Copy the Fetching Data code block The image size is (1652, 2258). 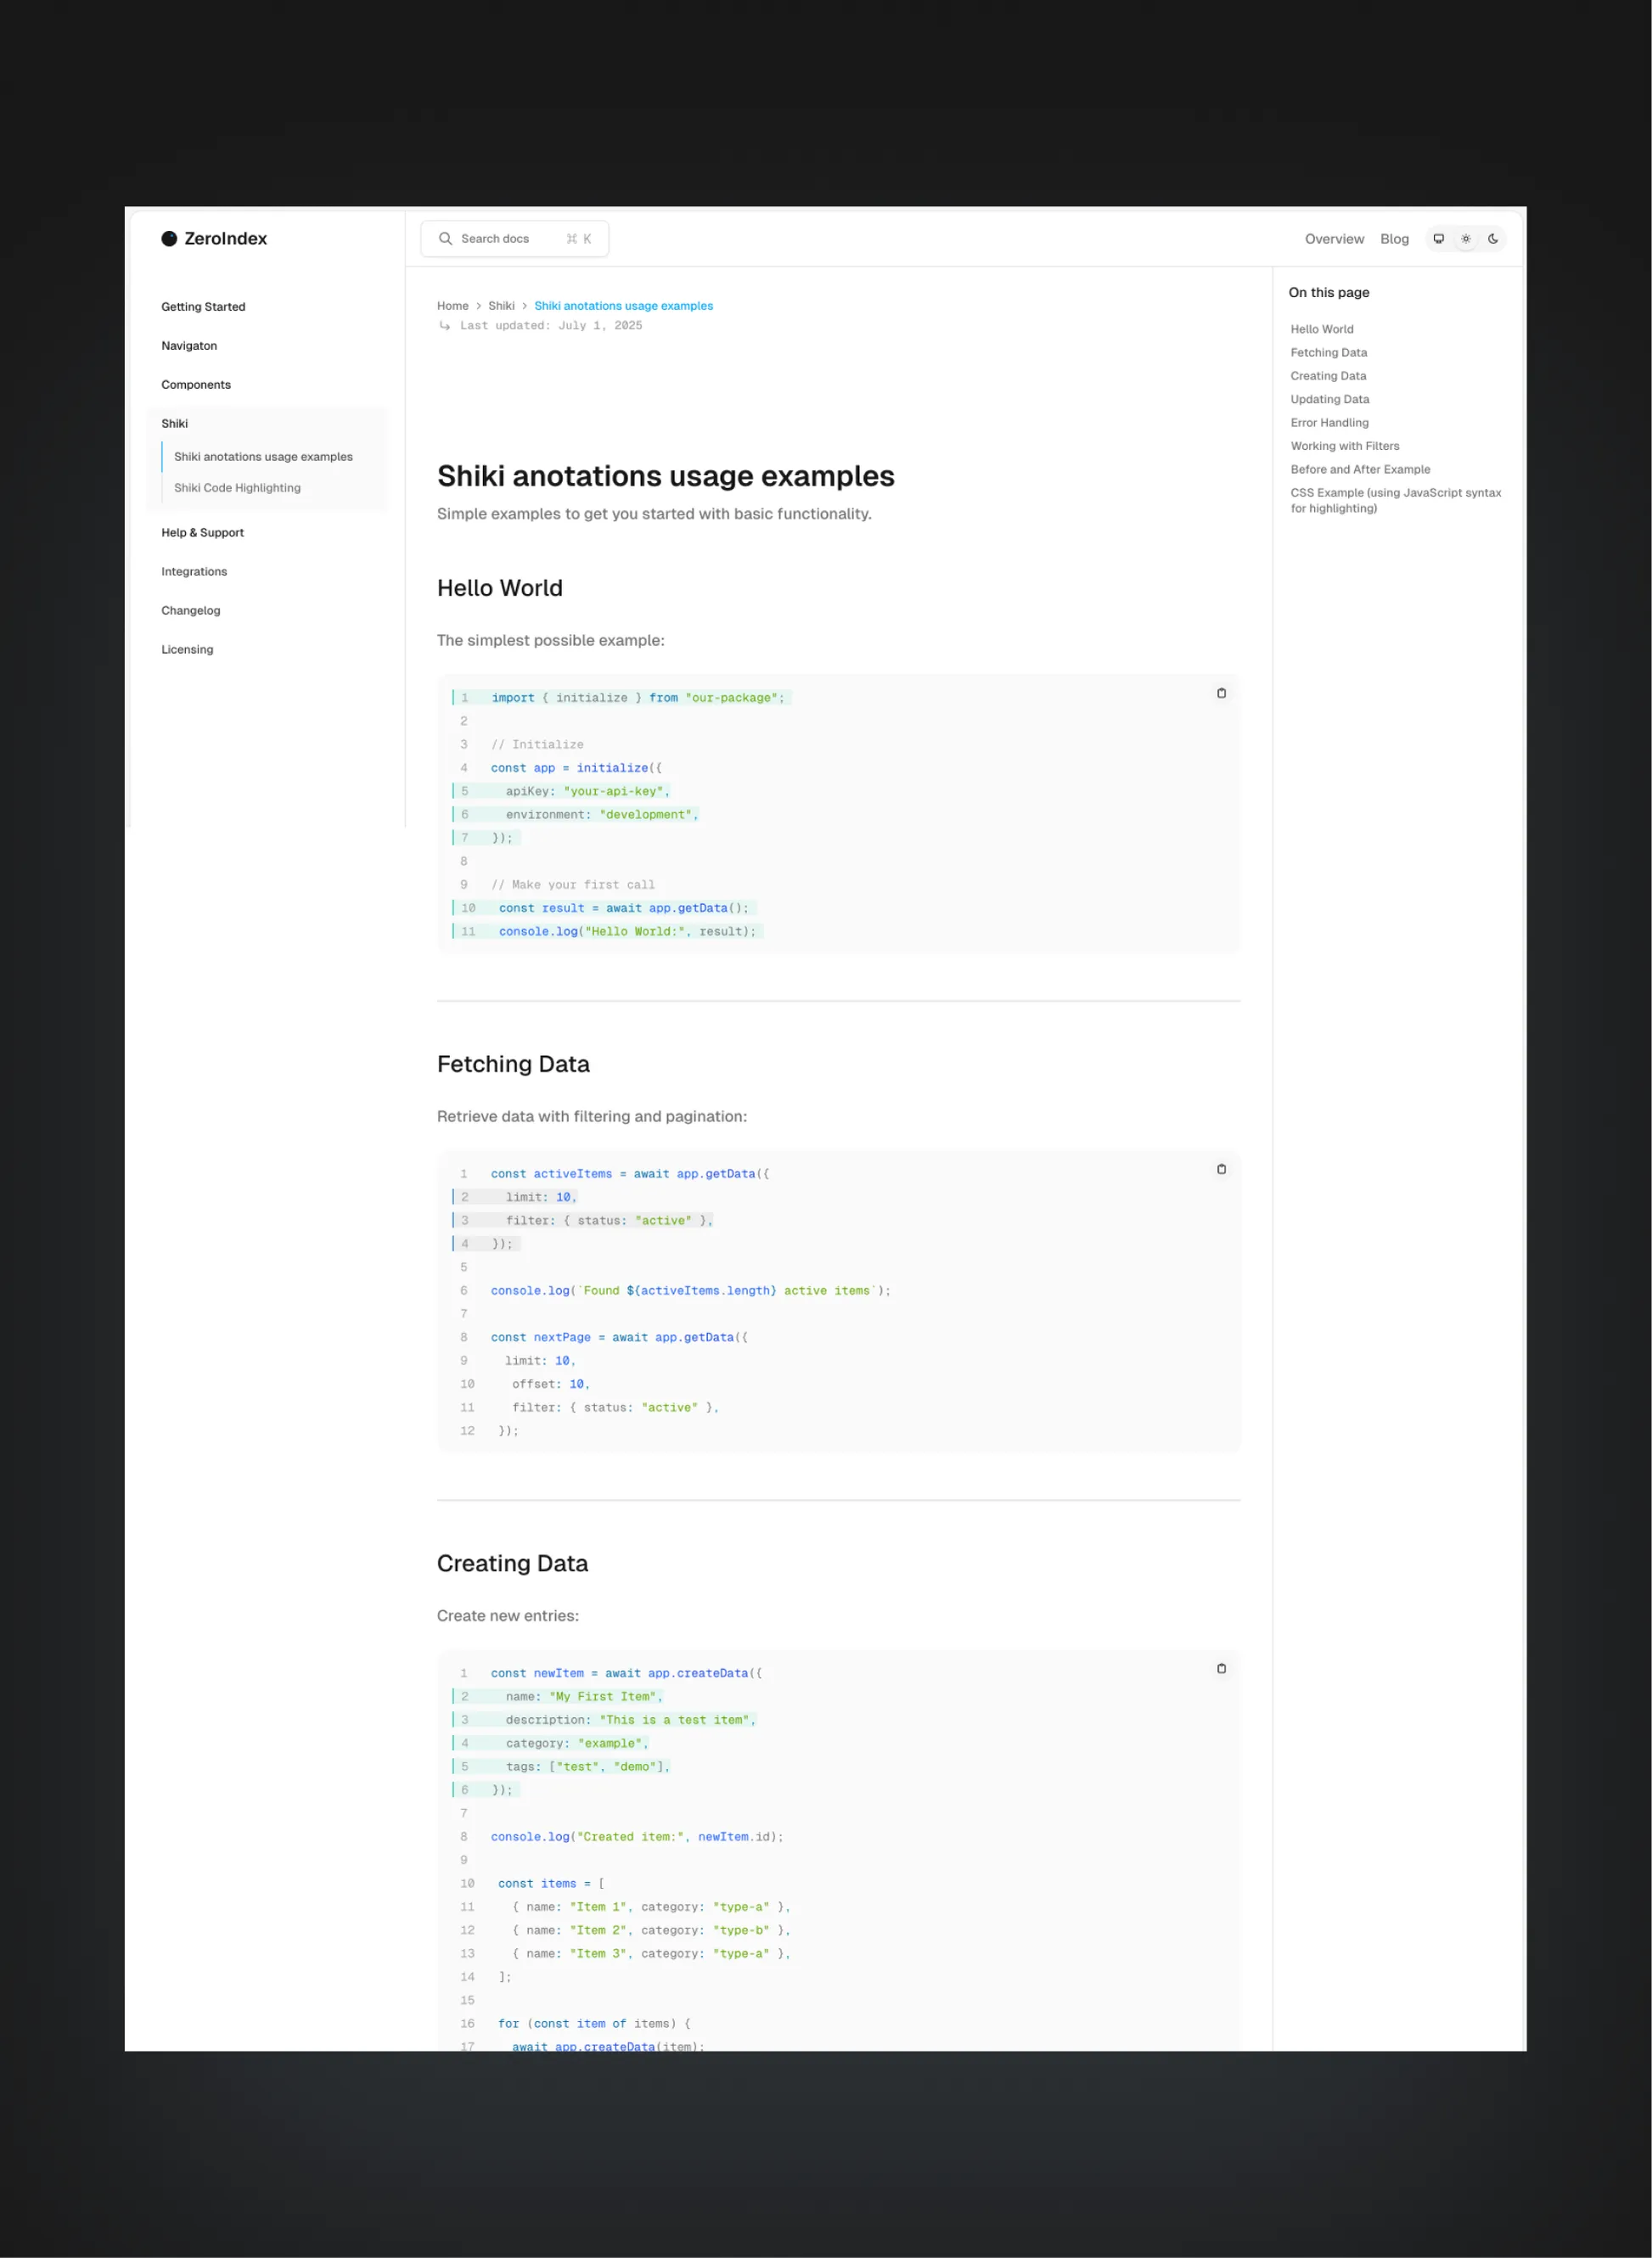pos(1221,1169)
